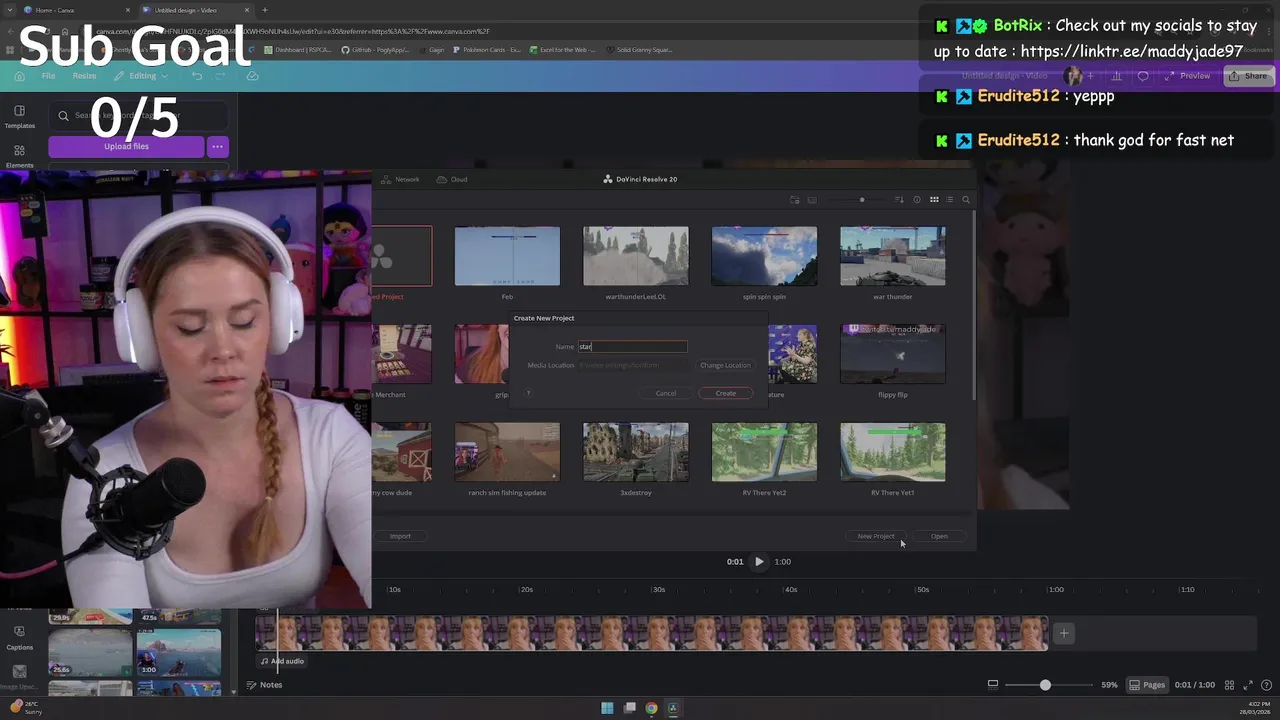Click the Canva timeline zoom slider

(1049, 685)
